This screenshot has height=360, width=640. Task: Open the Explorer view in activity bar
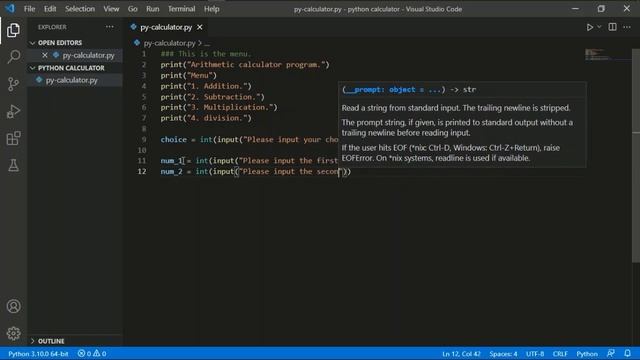coord(13,30)
